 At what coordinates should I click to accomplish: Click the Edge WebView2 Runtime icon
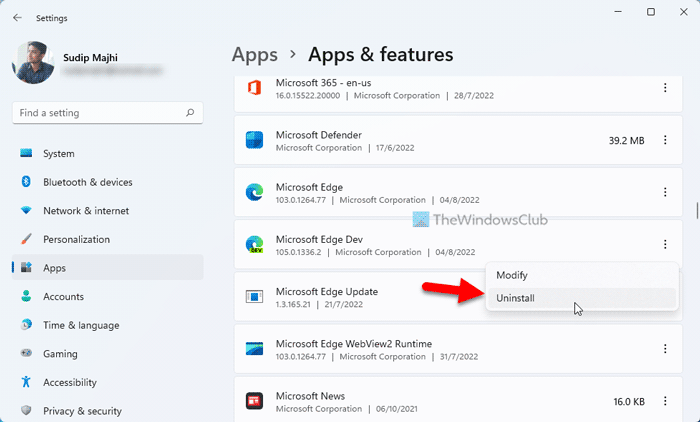(x=254, y=349)
